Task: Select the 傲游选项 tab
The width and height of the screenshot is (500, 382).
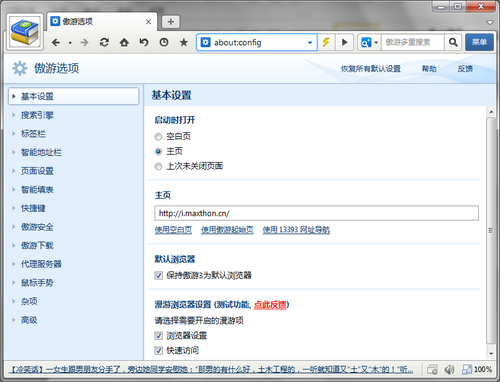Action: pos(102,22)
